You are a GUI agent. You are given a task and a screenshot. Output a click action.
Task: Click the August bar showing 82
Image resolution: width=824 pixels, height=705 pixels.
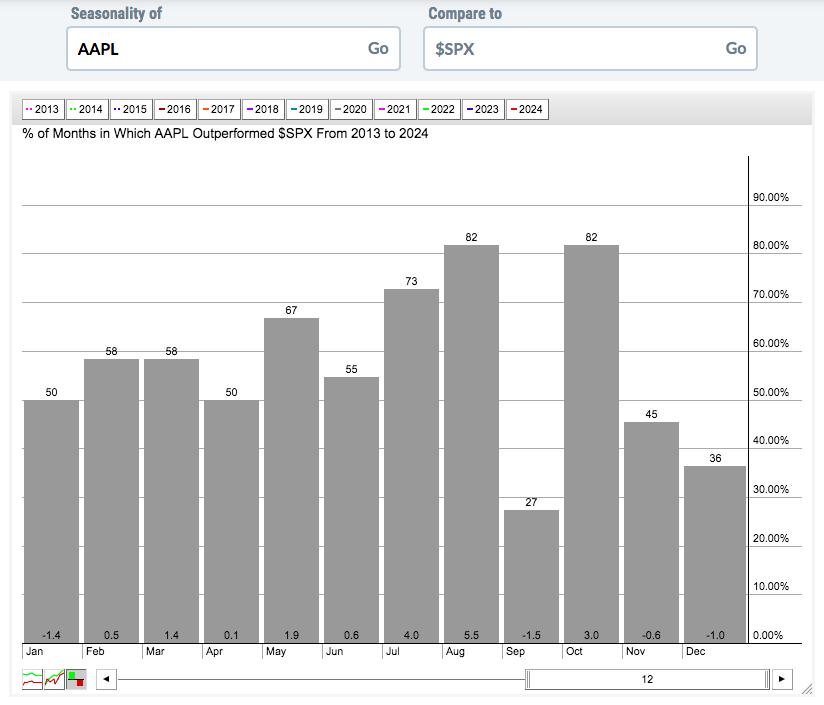(471, 444)
